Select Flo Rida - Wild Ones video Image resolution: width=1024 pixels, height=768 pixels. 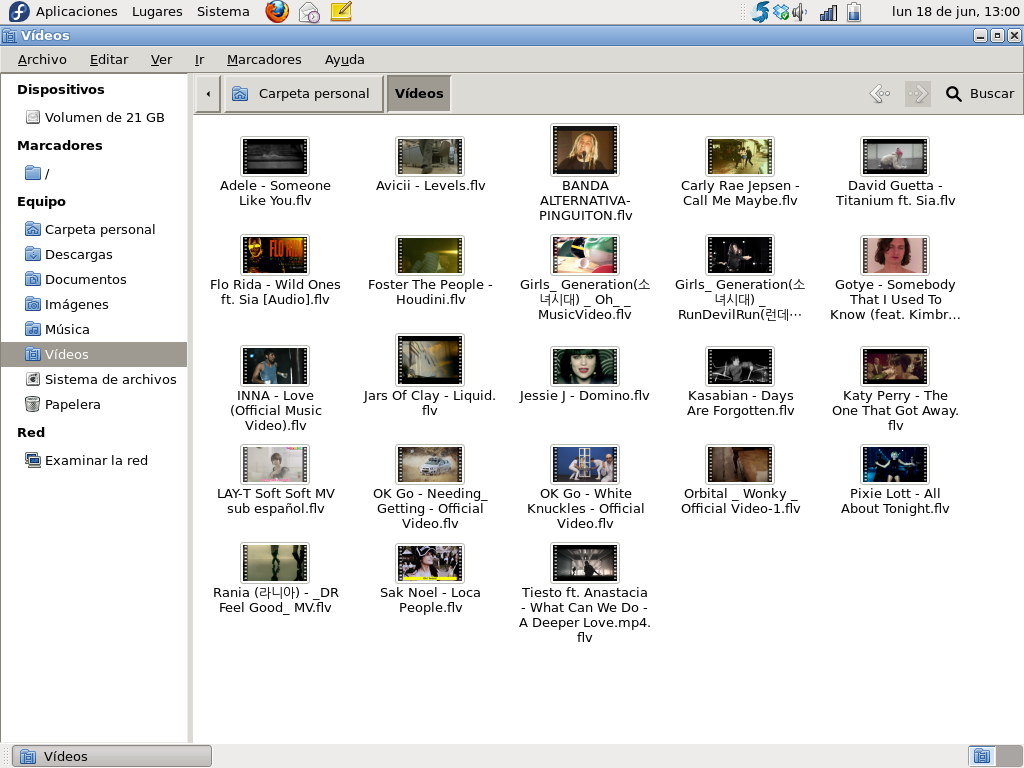click(x=275, y=255)
